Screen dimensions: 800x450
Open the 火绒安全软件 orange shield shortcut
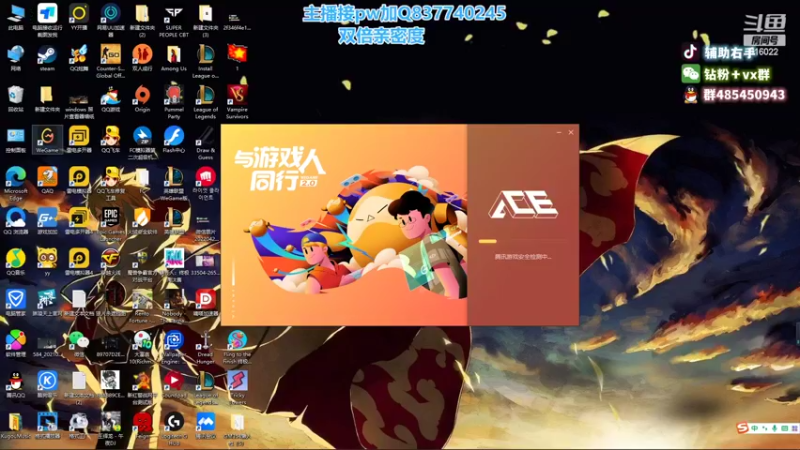142,221
